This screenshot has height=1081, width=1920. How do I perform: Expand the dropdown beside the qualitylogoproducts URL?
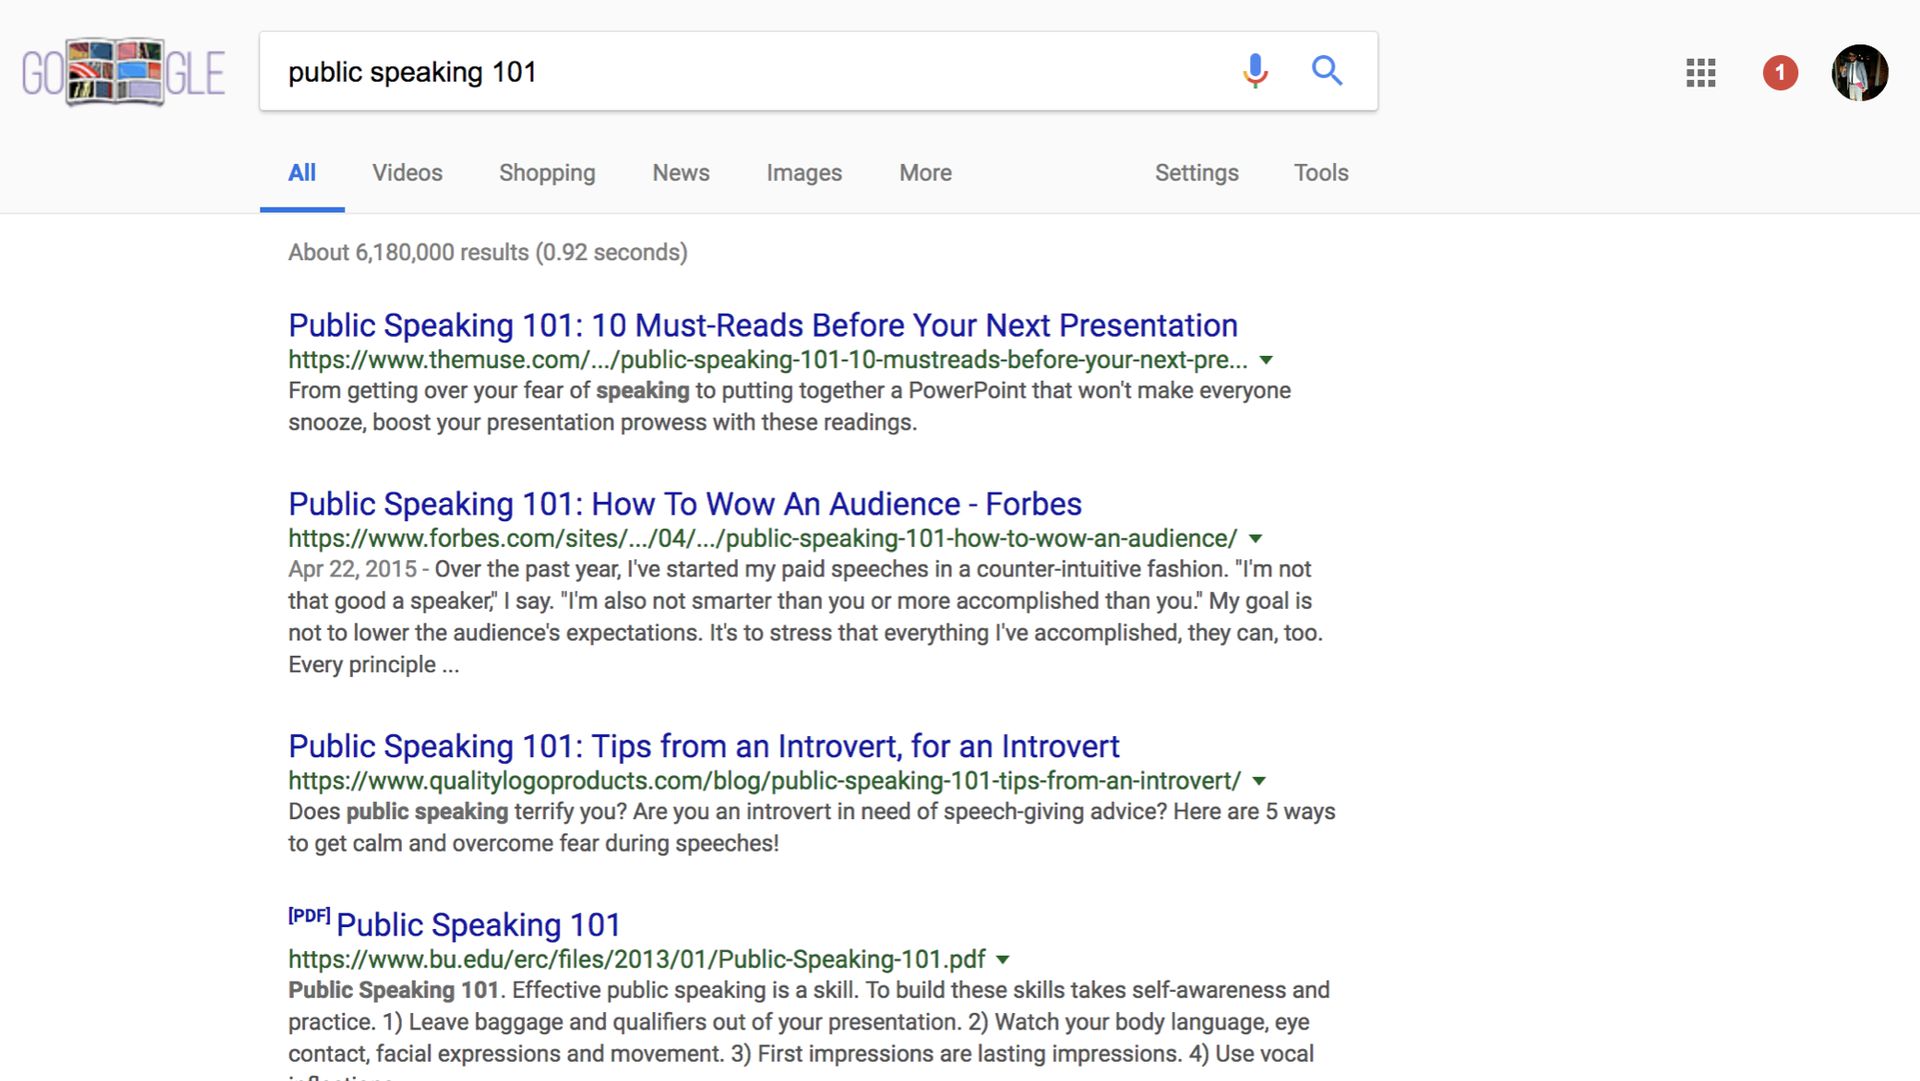click(x=1259, y=781)
